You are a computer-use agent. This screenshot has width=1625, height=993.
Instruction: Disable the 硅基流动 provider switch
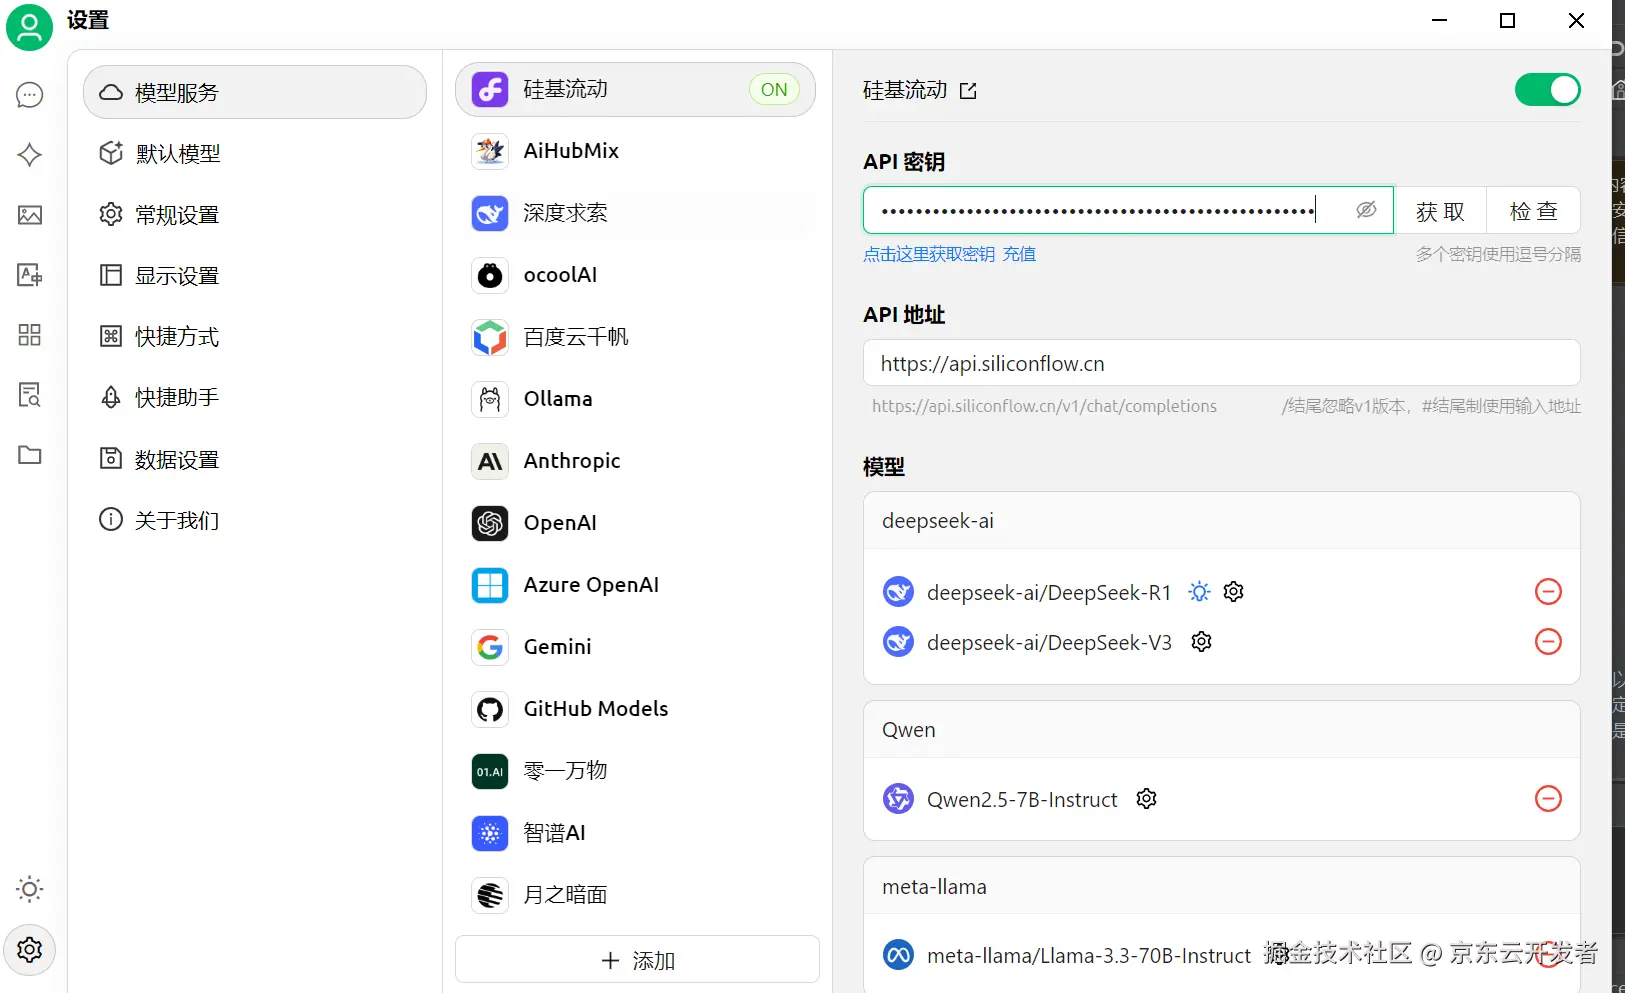1547,90
